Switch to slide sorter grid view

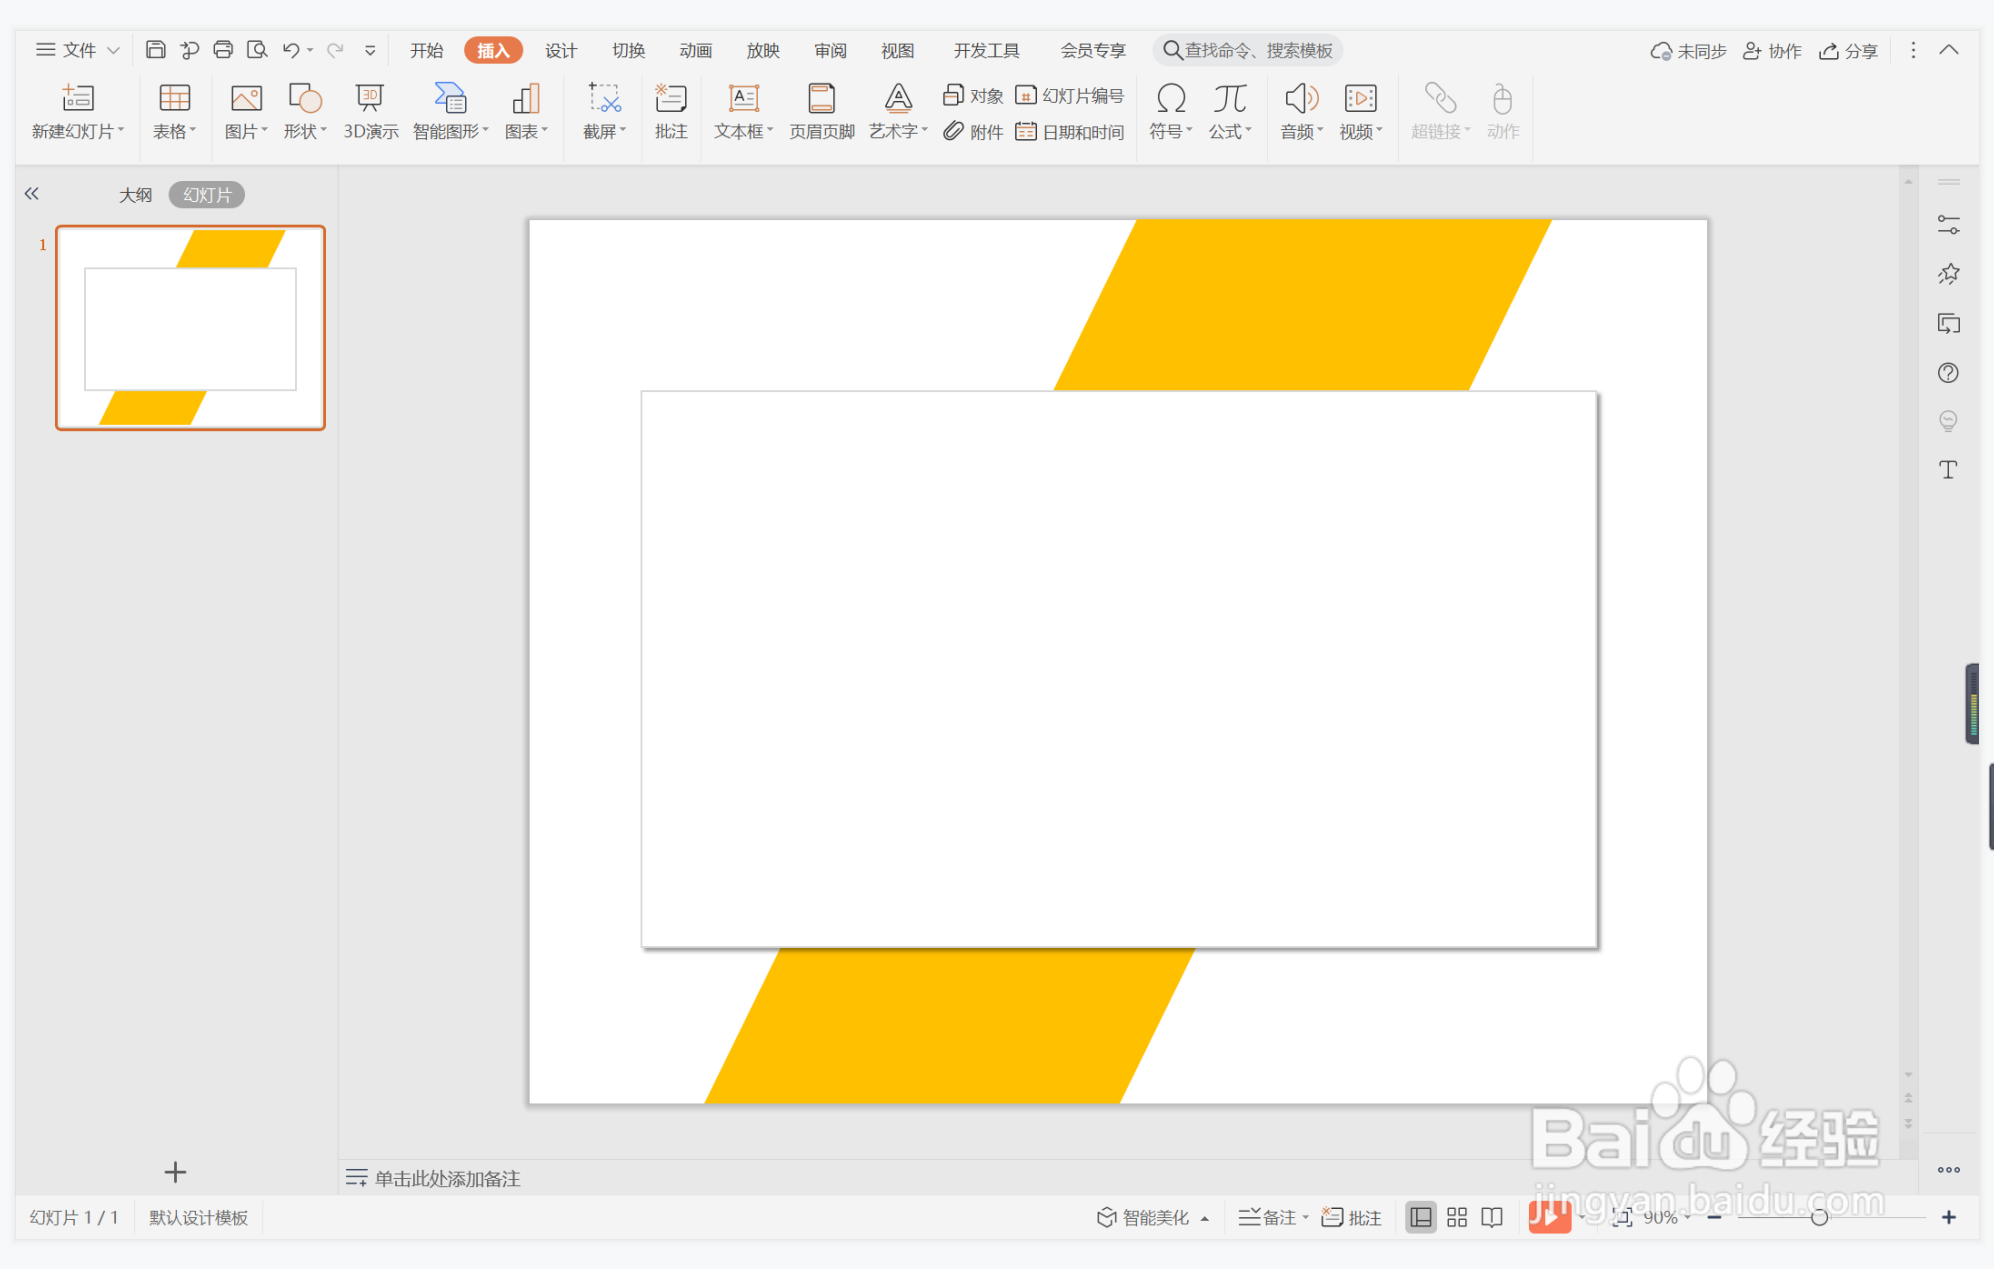click(x=1456, y=1217)
